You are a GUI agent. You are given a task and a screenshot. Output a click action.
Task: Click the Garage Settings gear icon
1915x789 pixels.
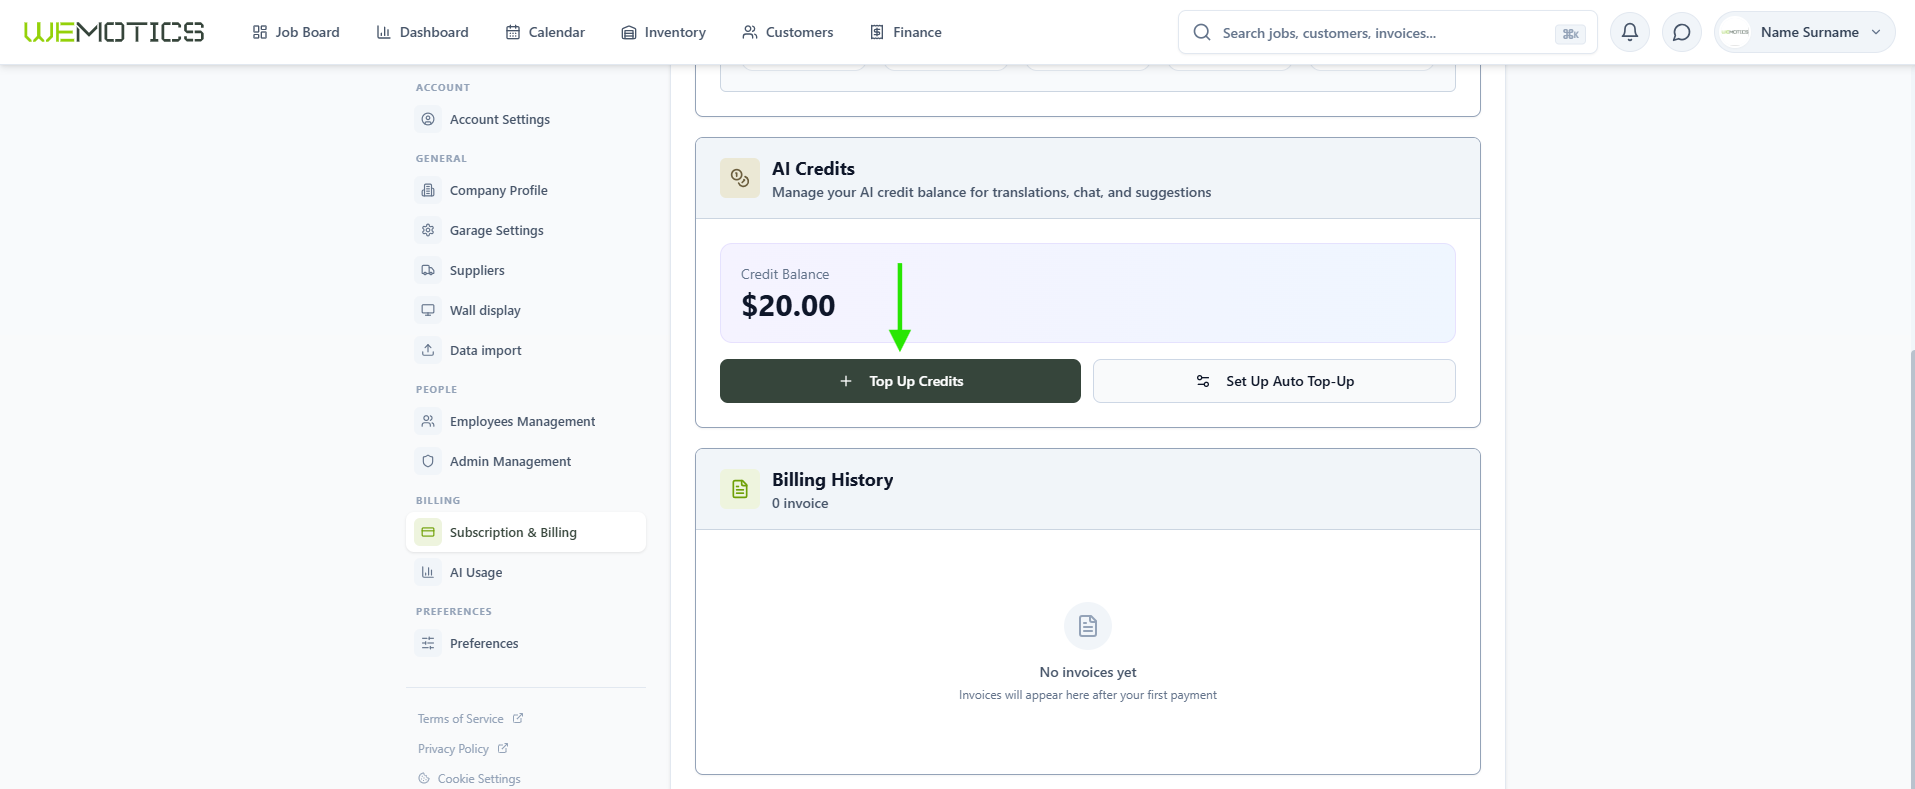tap(428, 230)
